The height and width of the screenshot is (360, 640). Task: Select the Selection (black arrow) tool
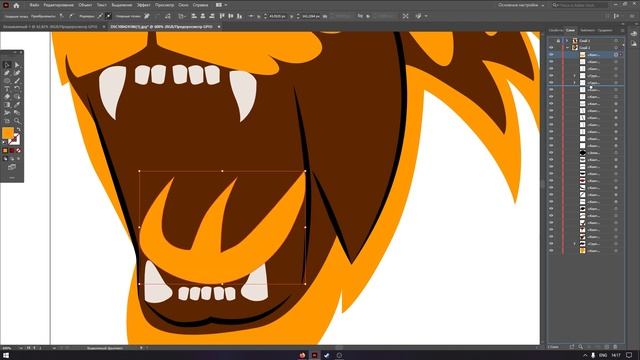[7, 65]
